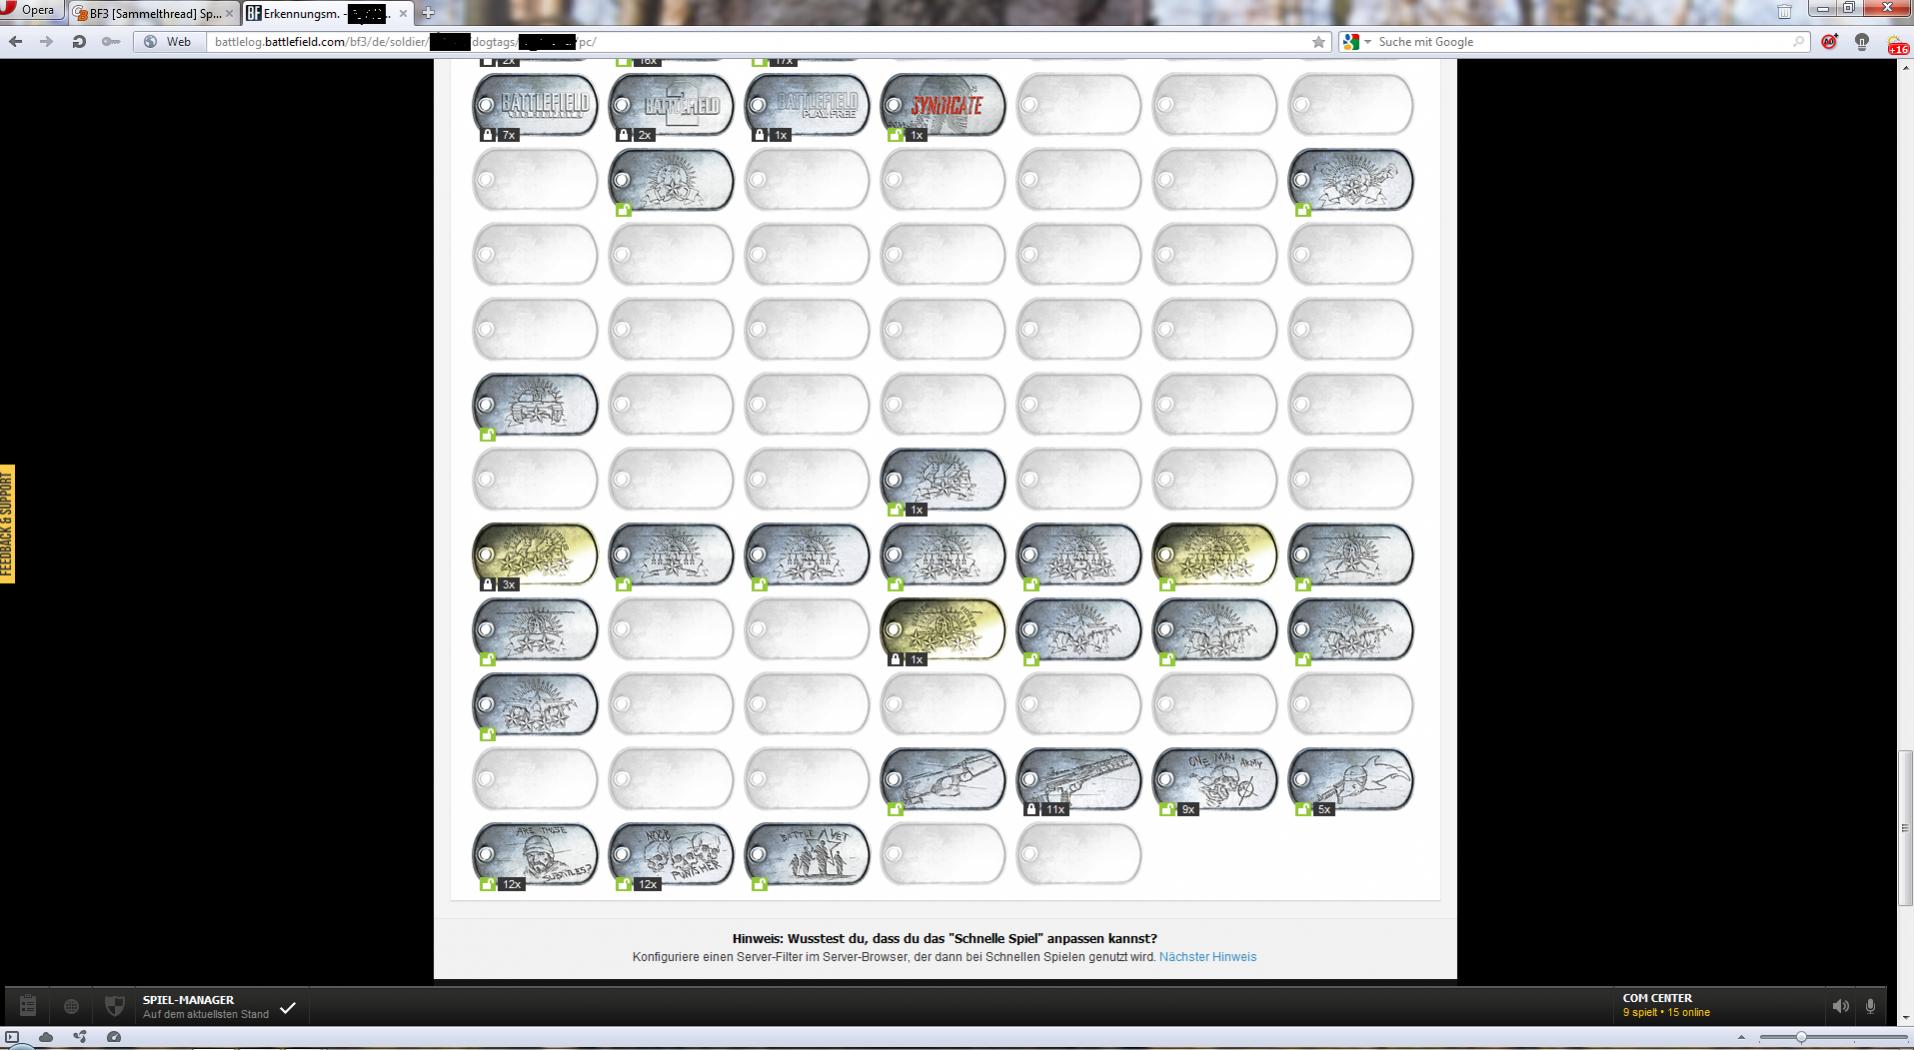Select the gold star dog tag marked 3x
Image resolution: width=1914 pixels, height=1050 pixels.
[535, 555]
